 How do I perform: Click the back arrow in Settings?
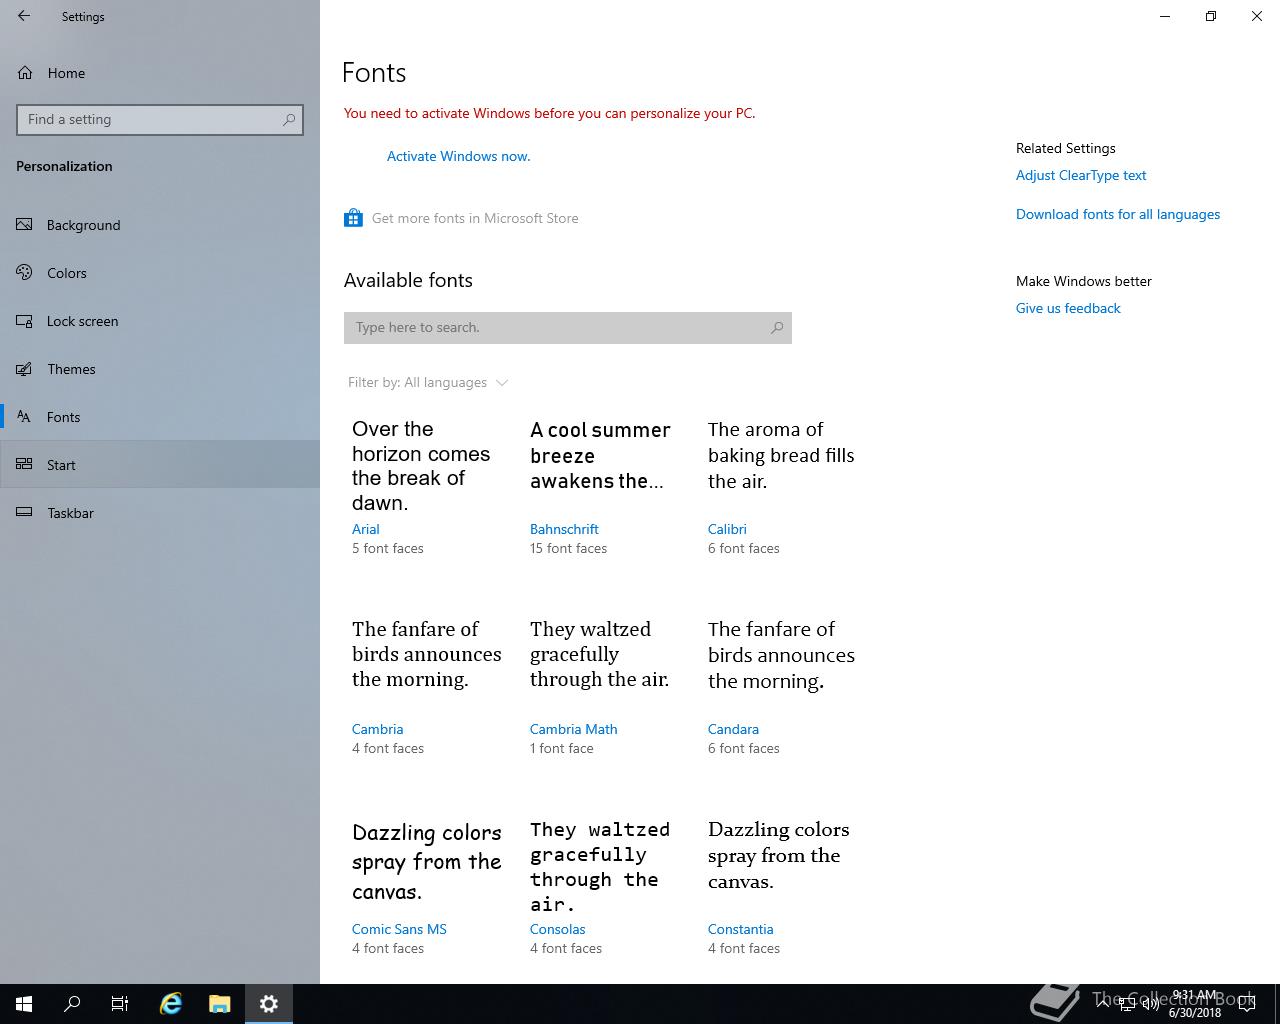pyautogui.click(x=24, y=16)
